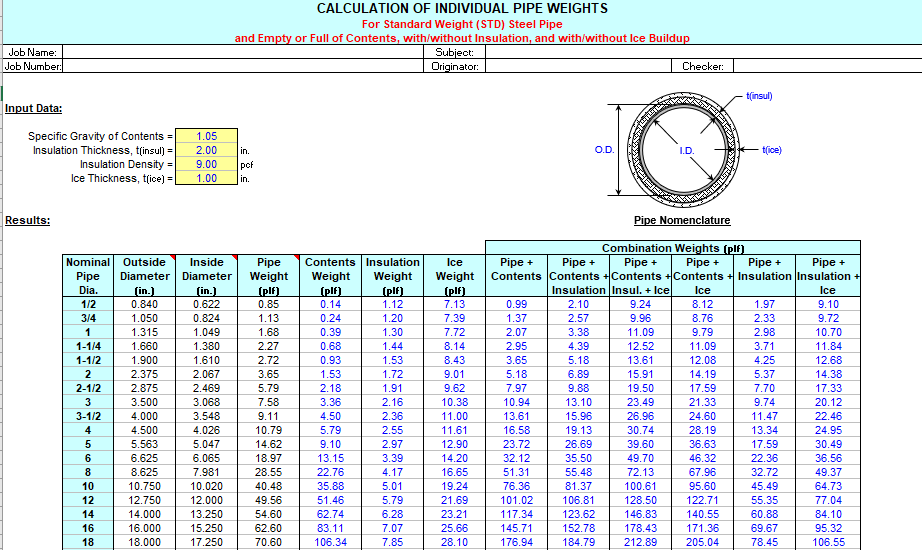Viewport: 922px width, 550px height.
Task: Select the 'Results:' heading
Action: (28, 220)
